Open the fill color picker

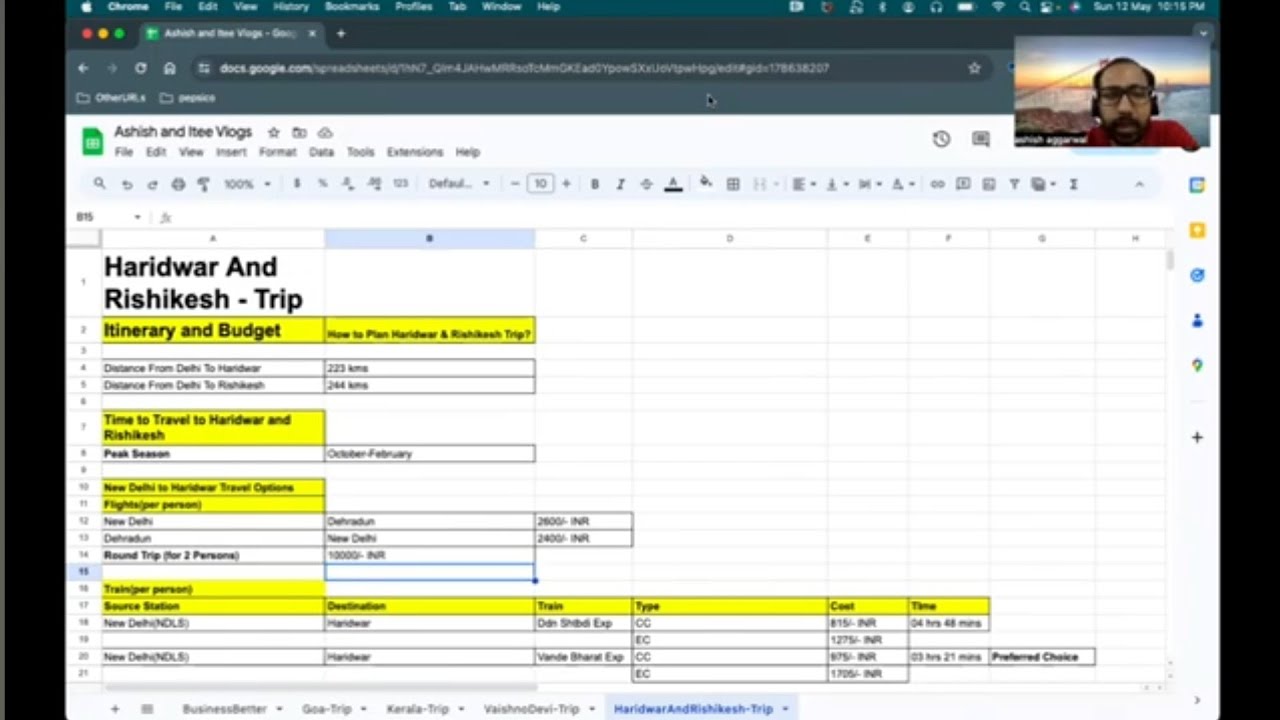coord(706,183)
